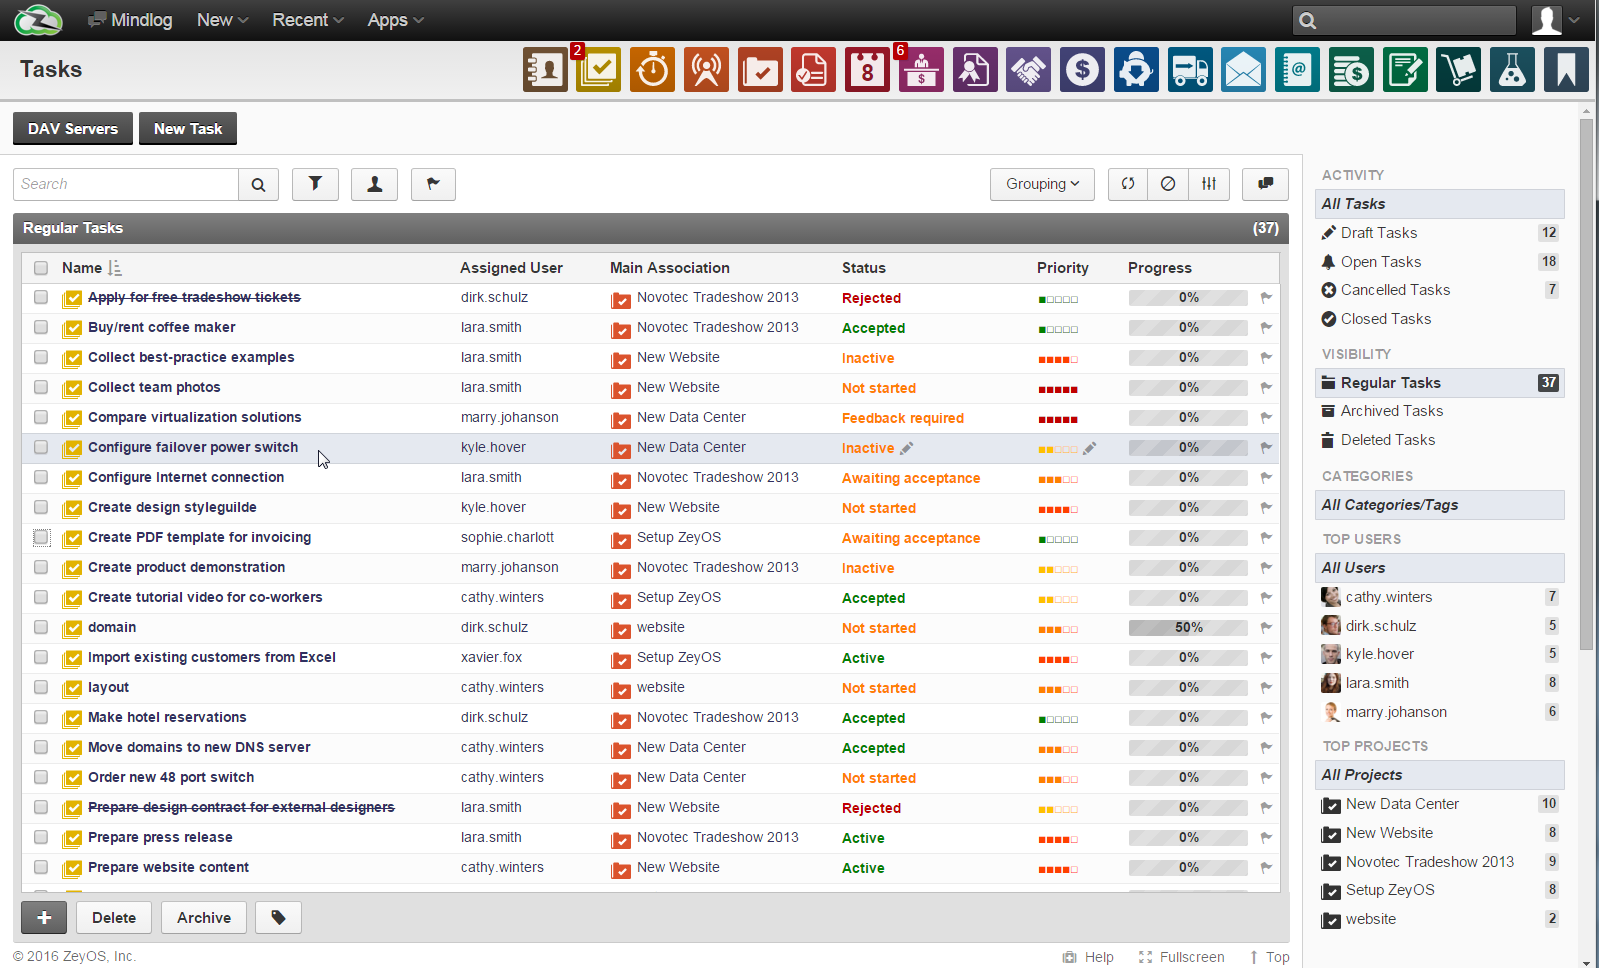Select Archived Tasks under Visibility
This screenshot has height=968, width=1599.
pos(1391,411)
